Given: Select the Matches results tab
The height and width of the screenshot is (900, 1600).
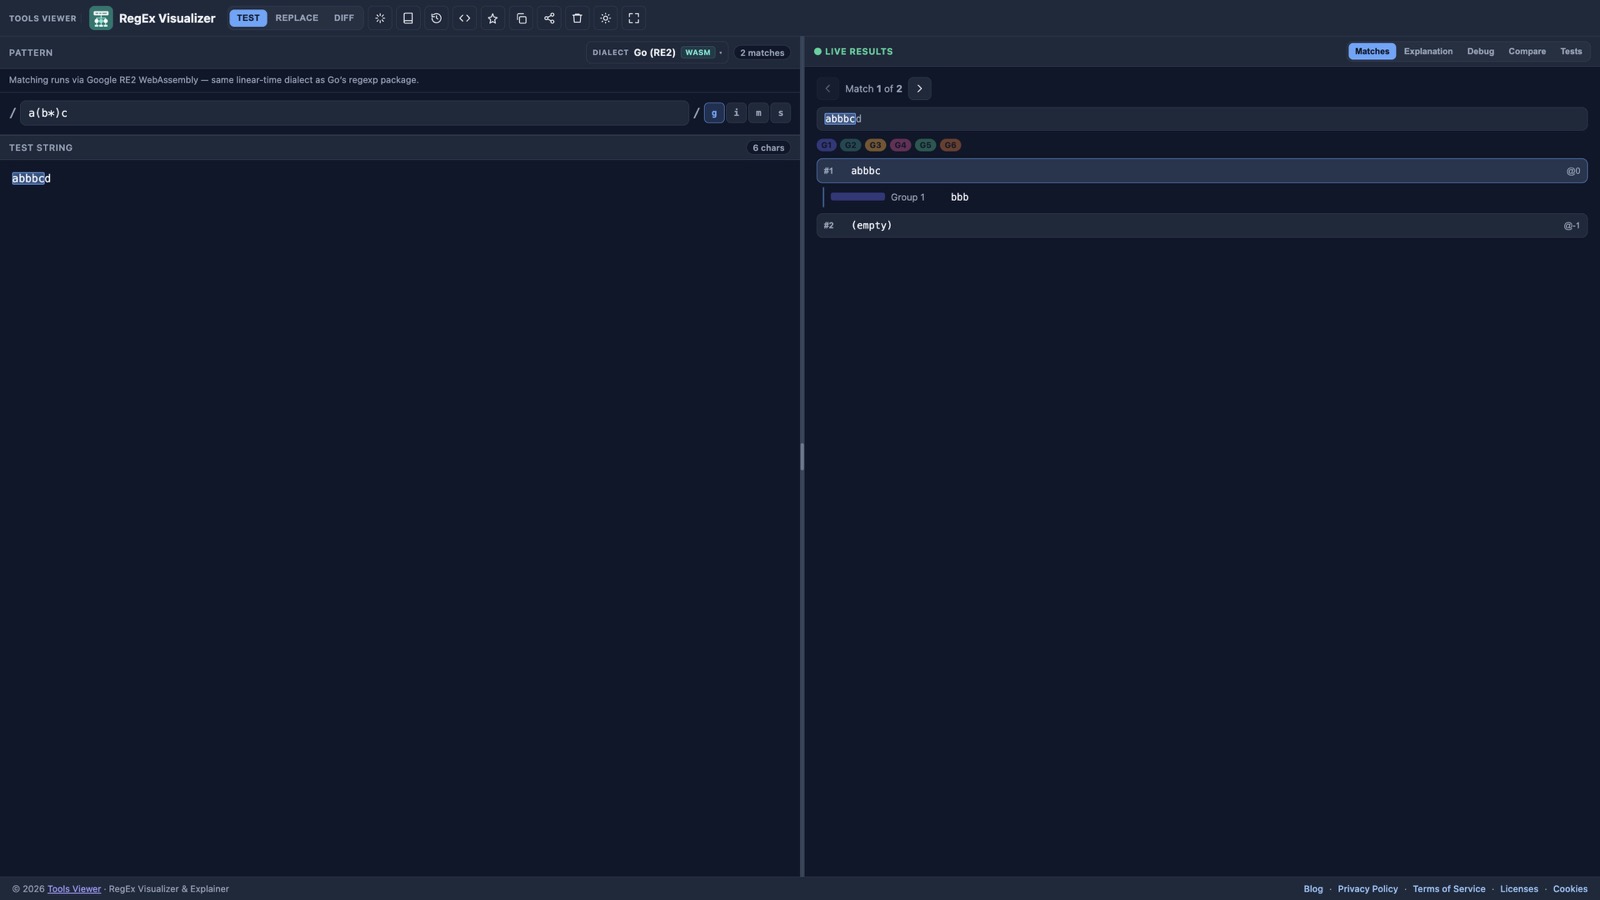Looking at the screenshot, I should pos(1372,52).
